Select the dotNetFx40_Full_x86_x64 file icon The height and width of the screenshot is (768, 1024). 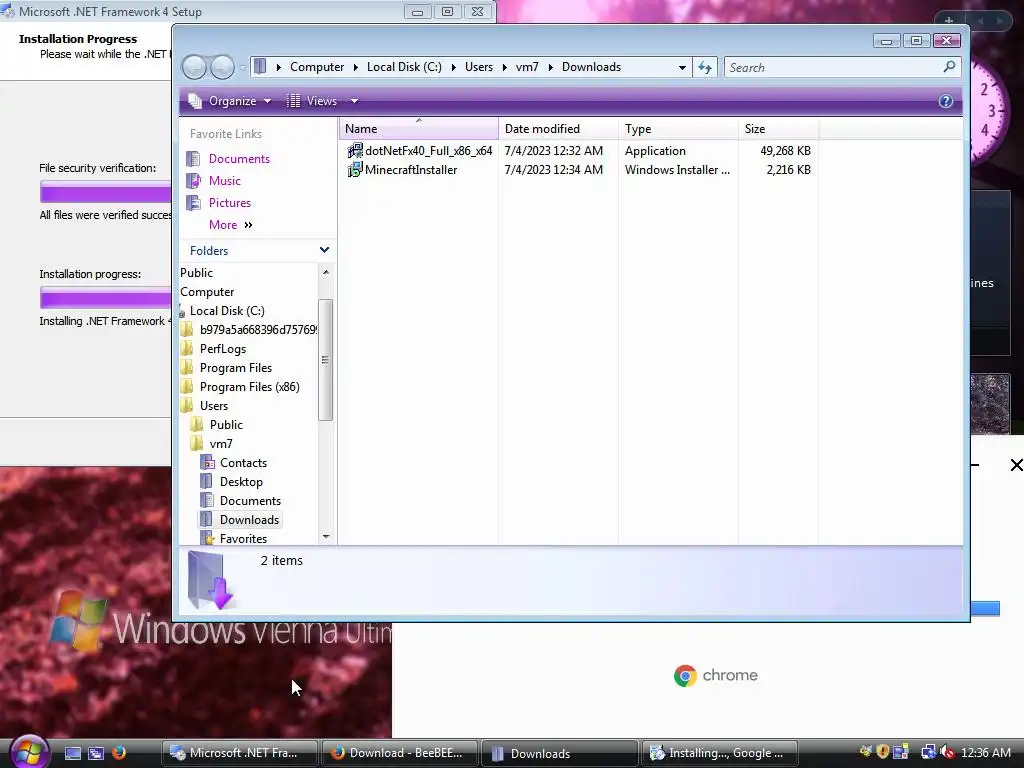355,151
